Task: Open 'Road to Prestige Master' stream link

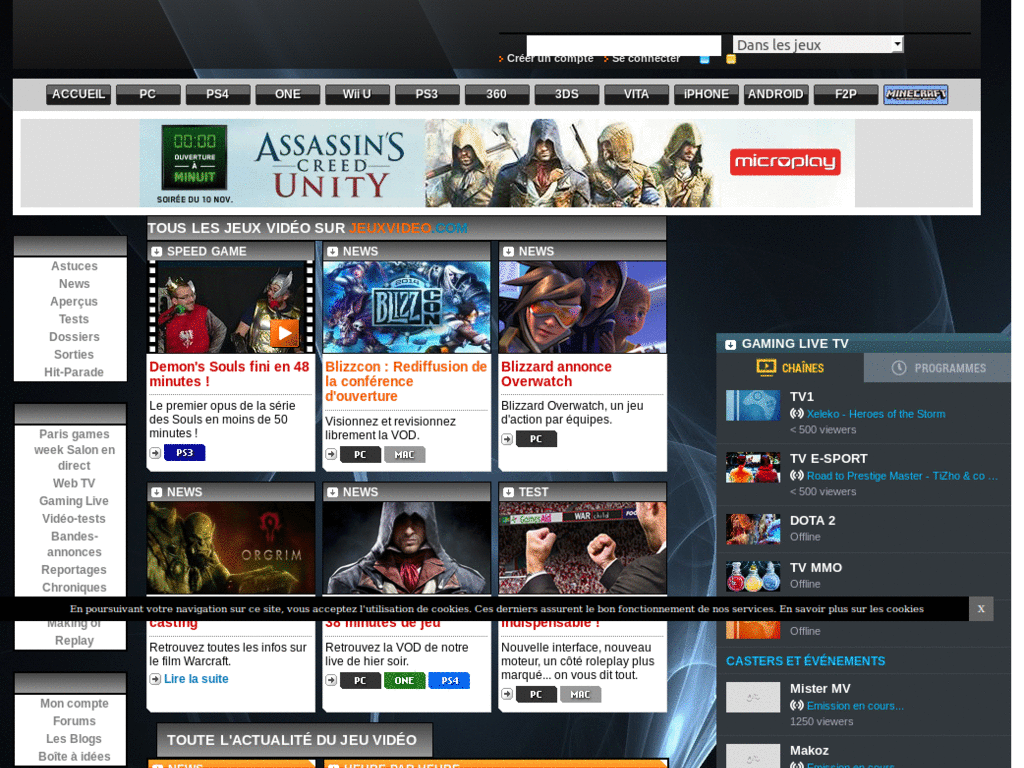Action: [x=903, y=476]
